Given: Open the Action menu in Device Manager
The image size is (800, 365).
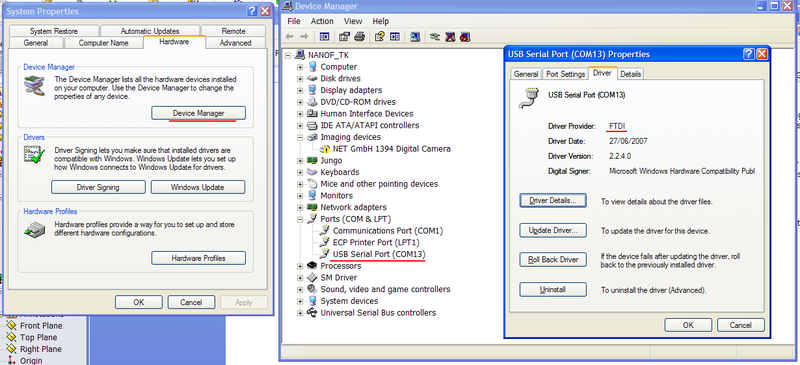Looking at the screenshot, I should (x=322, y=21).
